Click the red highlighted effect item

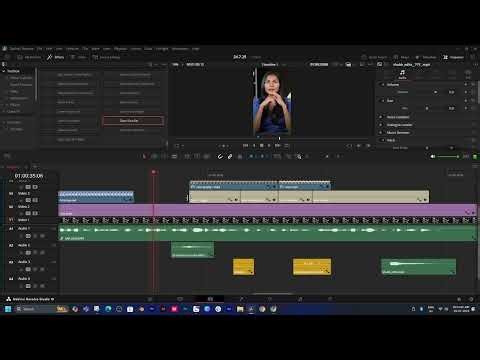[x=133, y=121]
